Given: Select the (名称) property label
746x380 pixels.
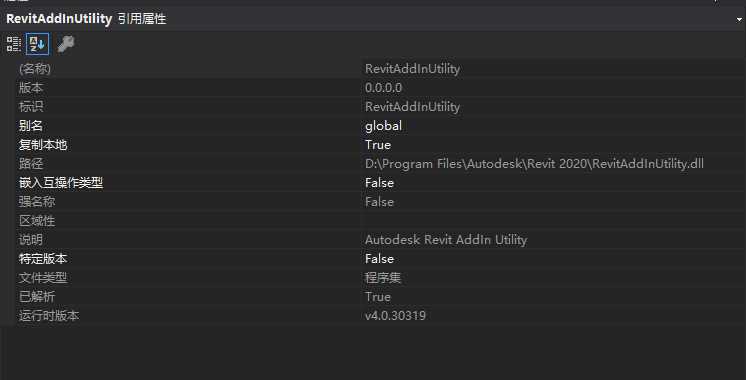Looking at the screenshot, I should tap(35, 69).
